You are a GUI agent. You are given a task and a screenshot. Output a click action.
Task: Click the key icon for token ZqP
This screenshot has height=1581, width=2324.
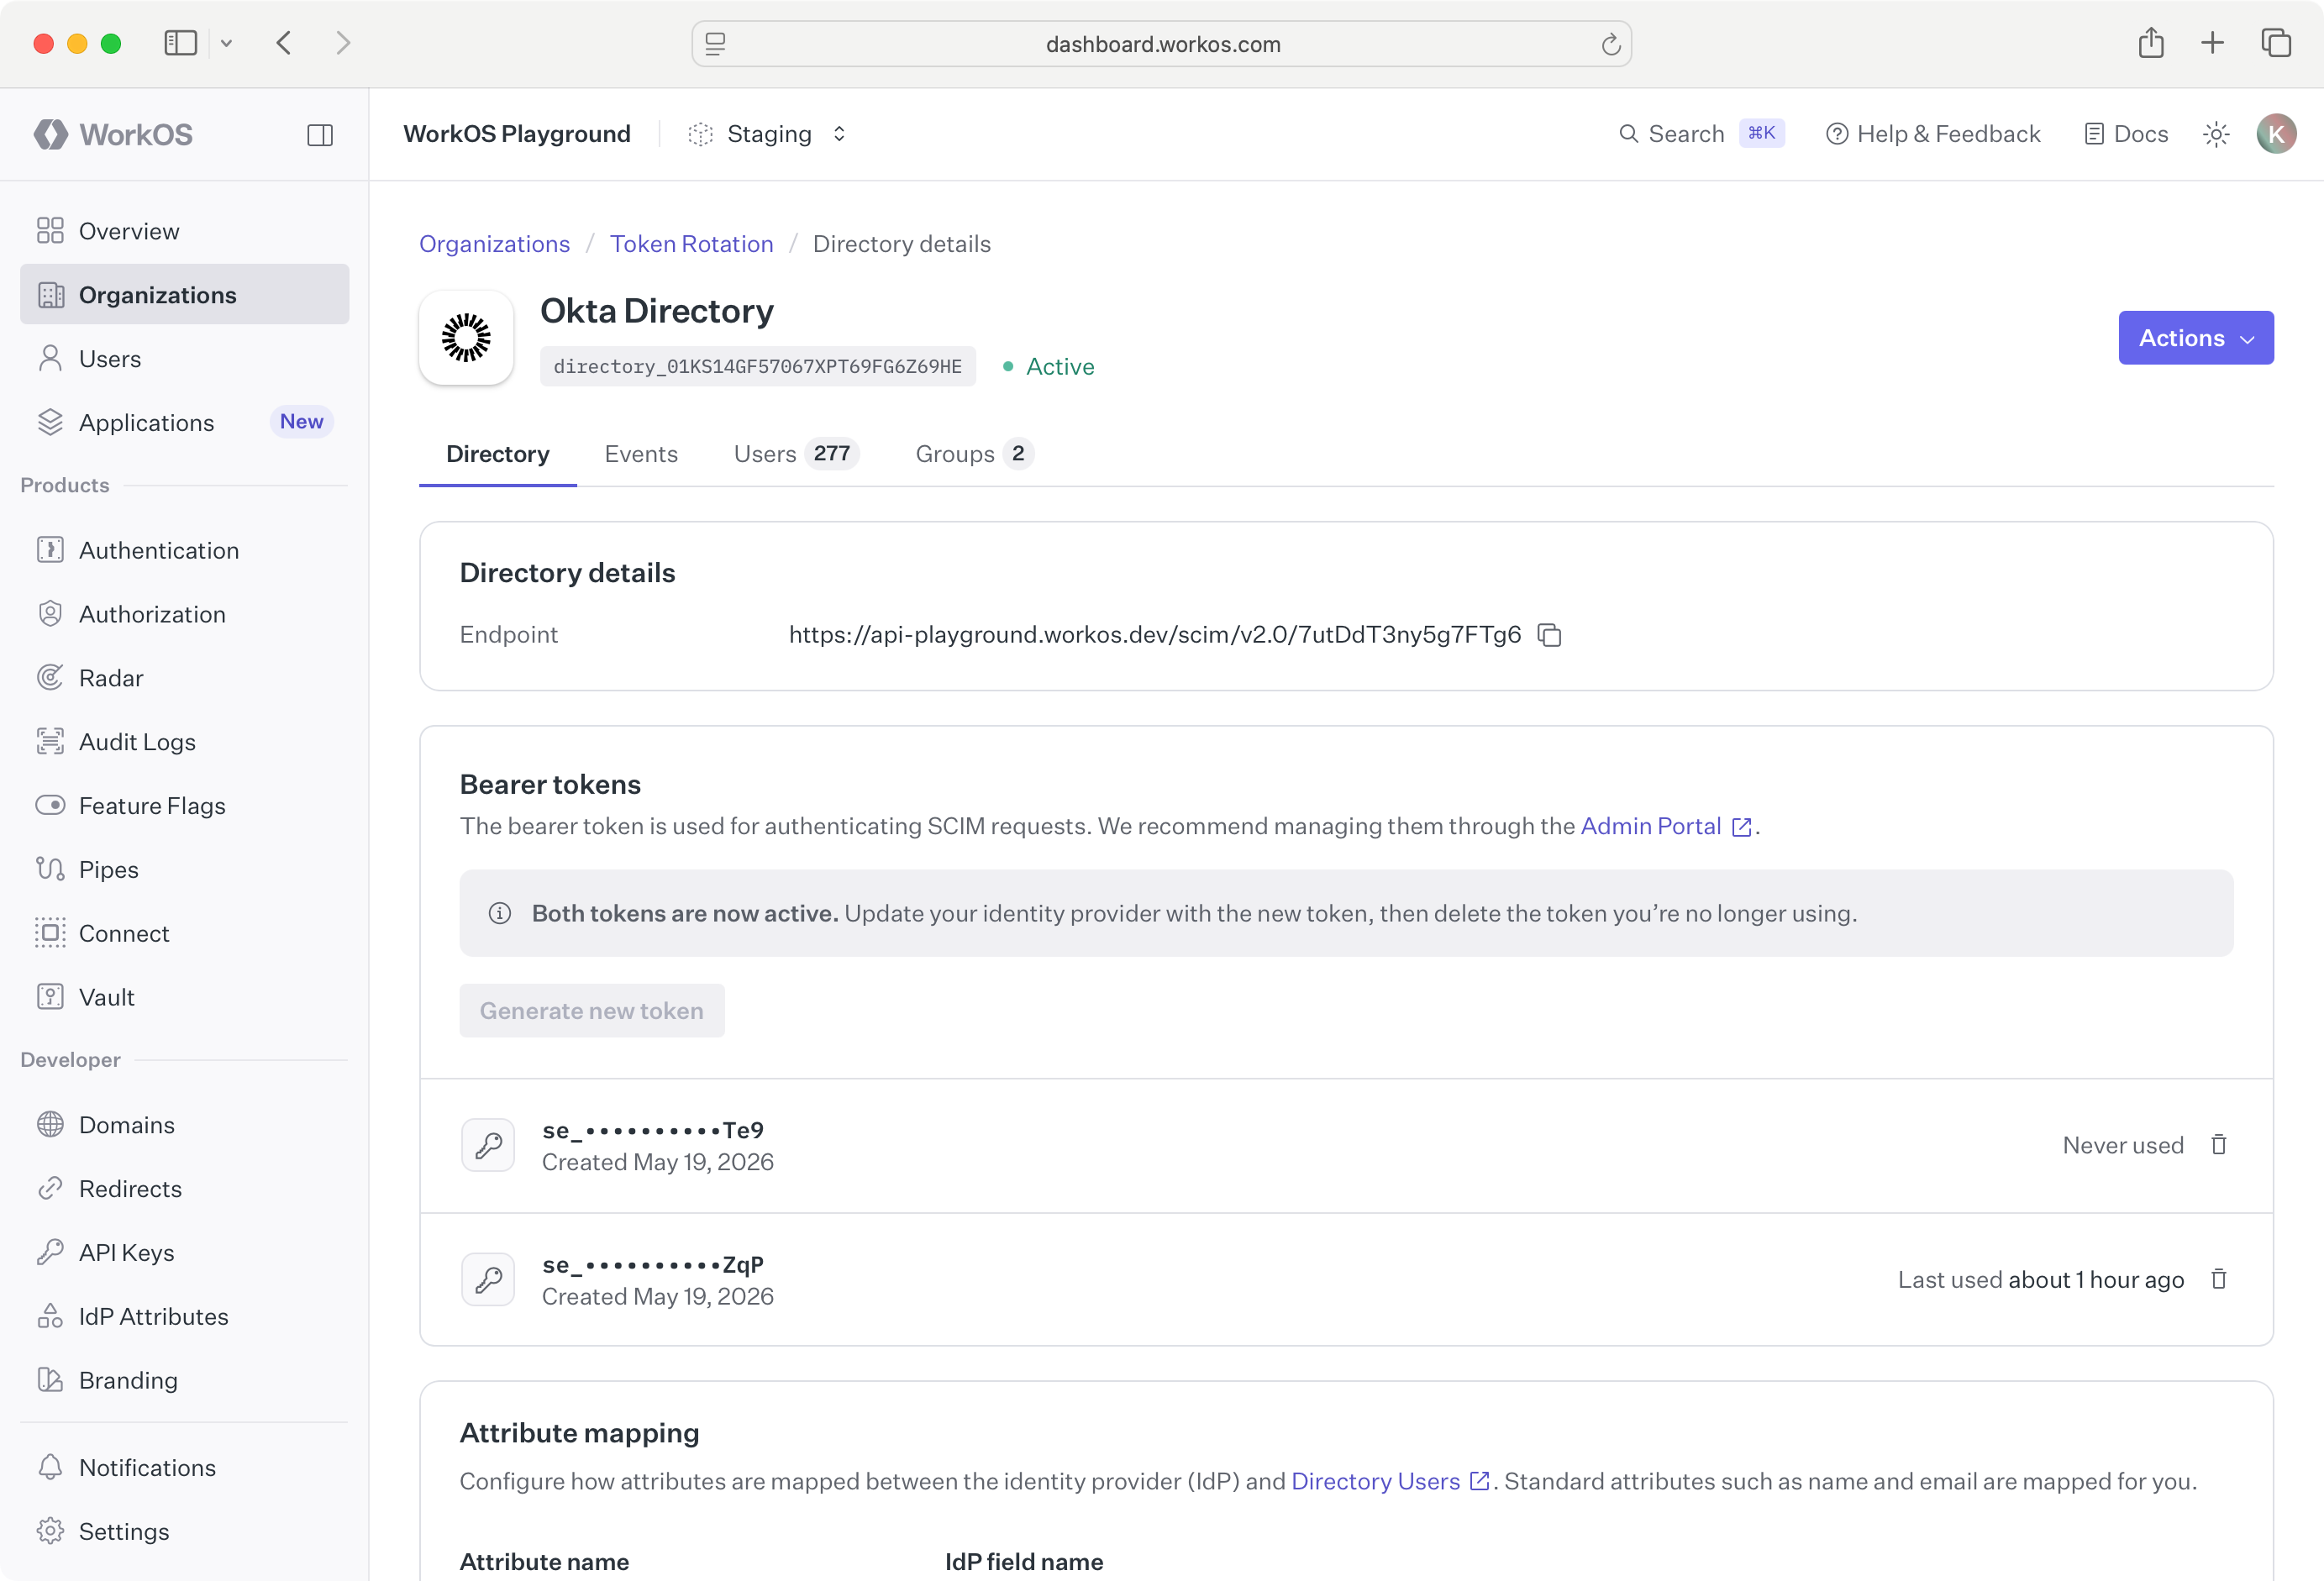[x=488, y=1279]
